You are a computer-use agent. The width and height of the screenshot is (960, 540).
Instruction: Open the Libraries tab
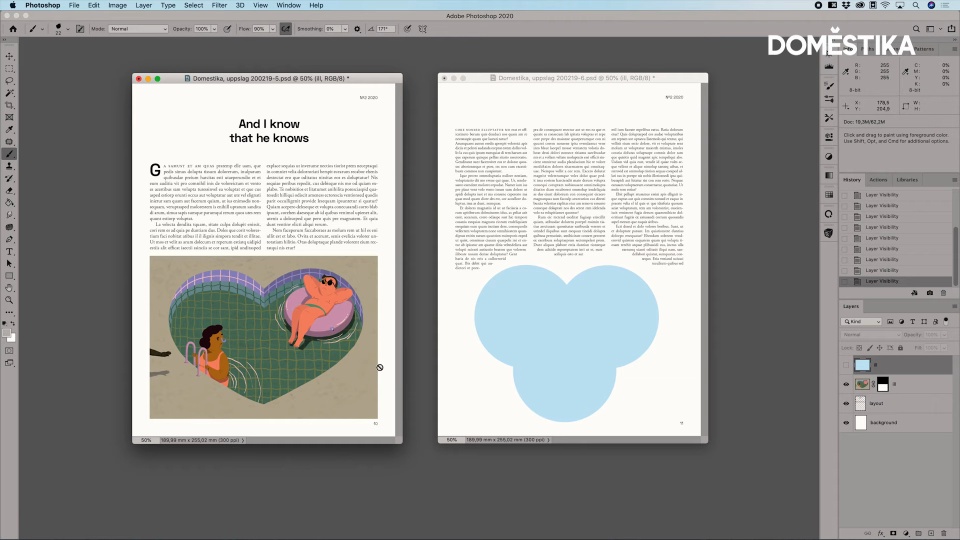tap(907, 180)
